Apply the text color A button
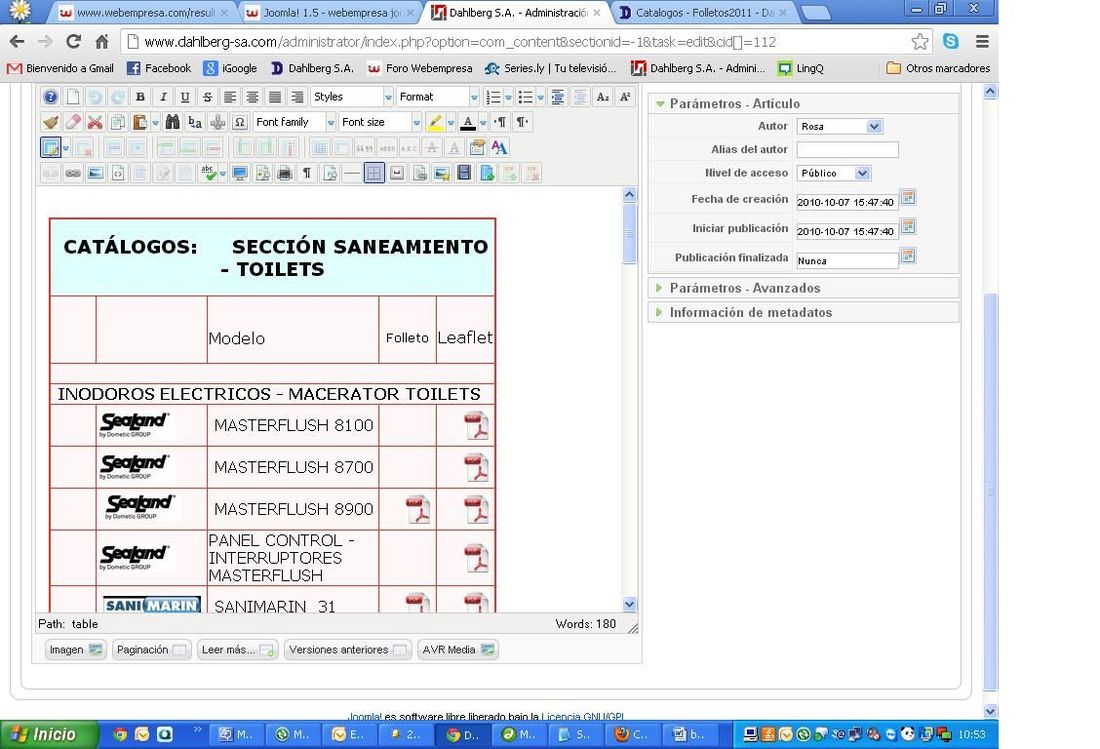1100x749 pixels. point(468,122)
